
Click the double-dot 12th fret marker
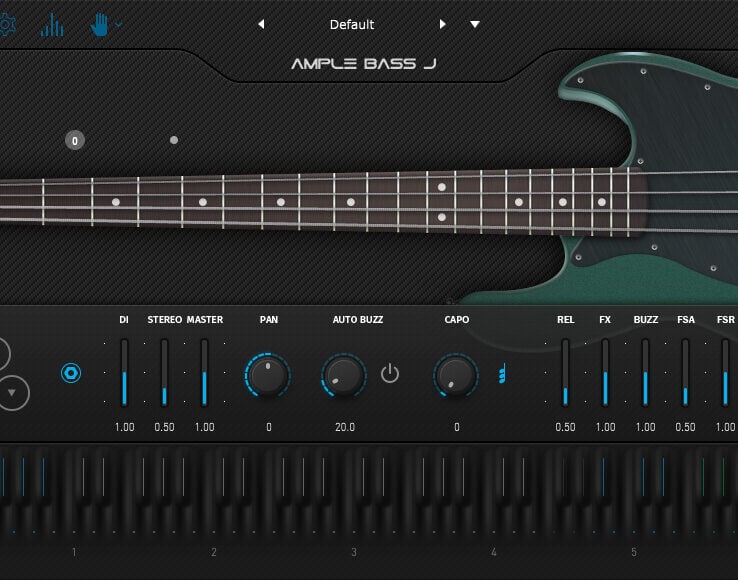click(x=441, y=202)
